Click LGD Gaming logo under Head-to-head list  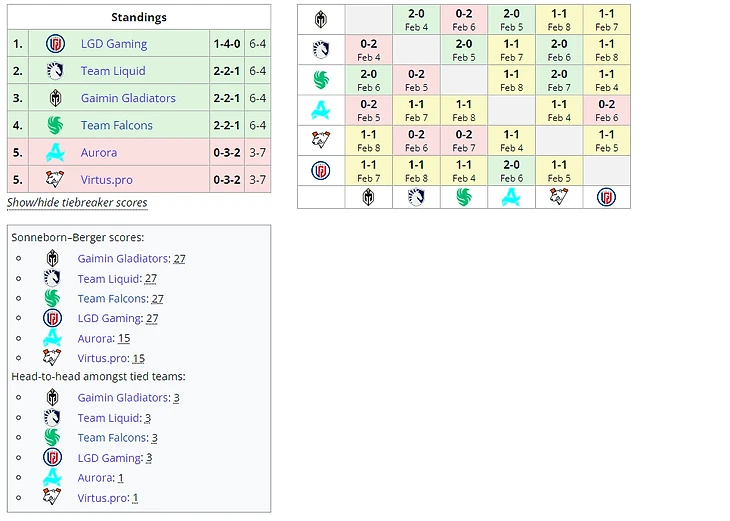(52, 458)
